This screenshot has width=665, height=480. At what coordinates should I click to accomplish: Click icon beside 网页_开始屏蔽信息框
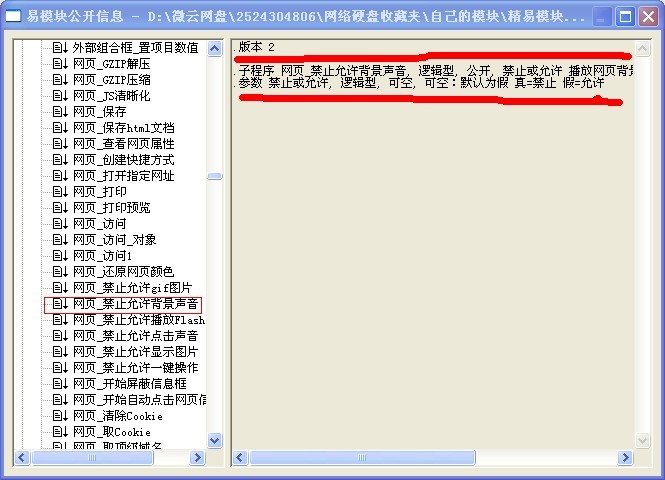(60, 384)
